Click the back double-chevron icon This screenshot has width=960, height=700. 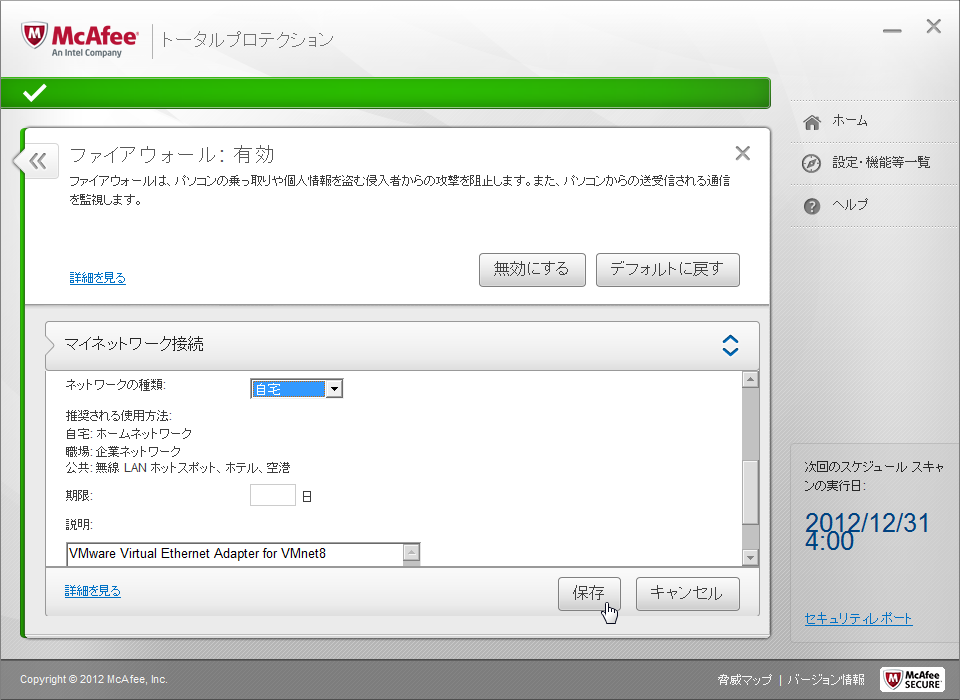(x=38, y=161)
